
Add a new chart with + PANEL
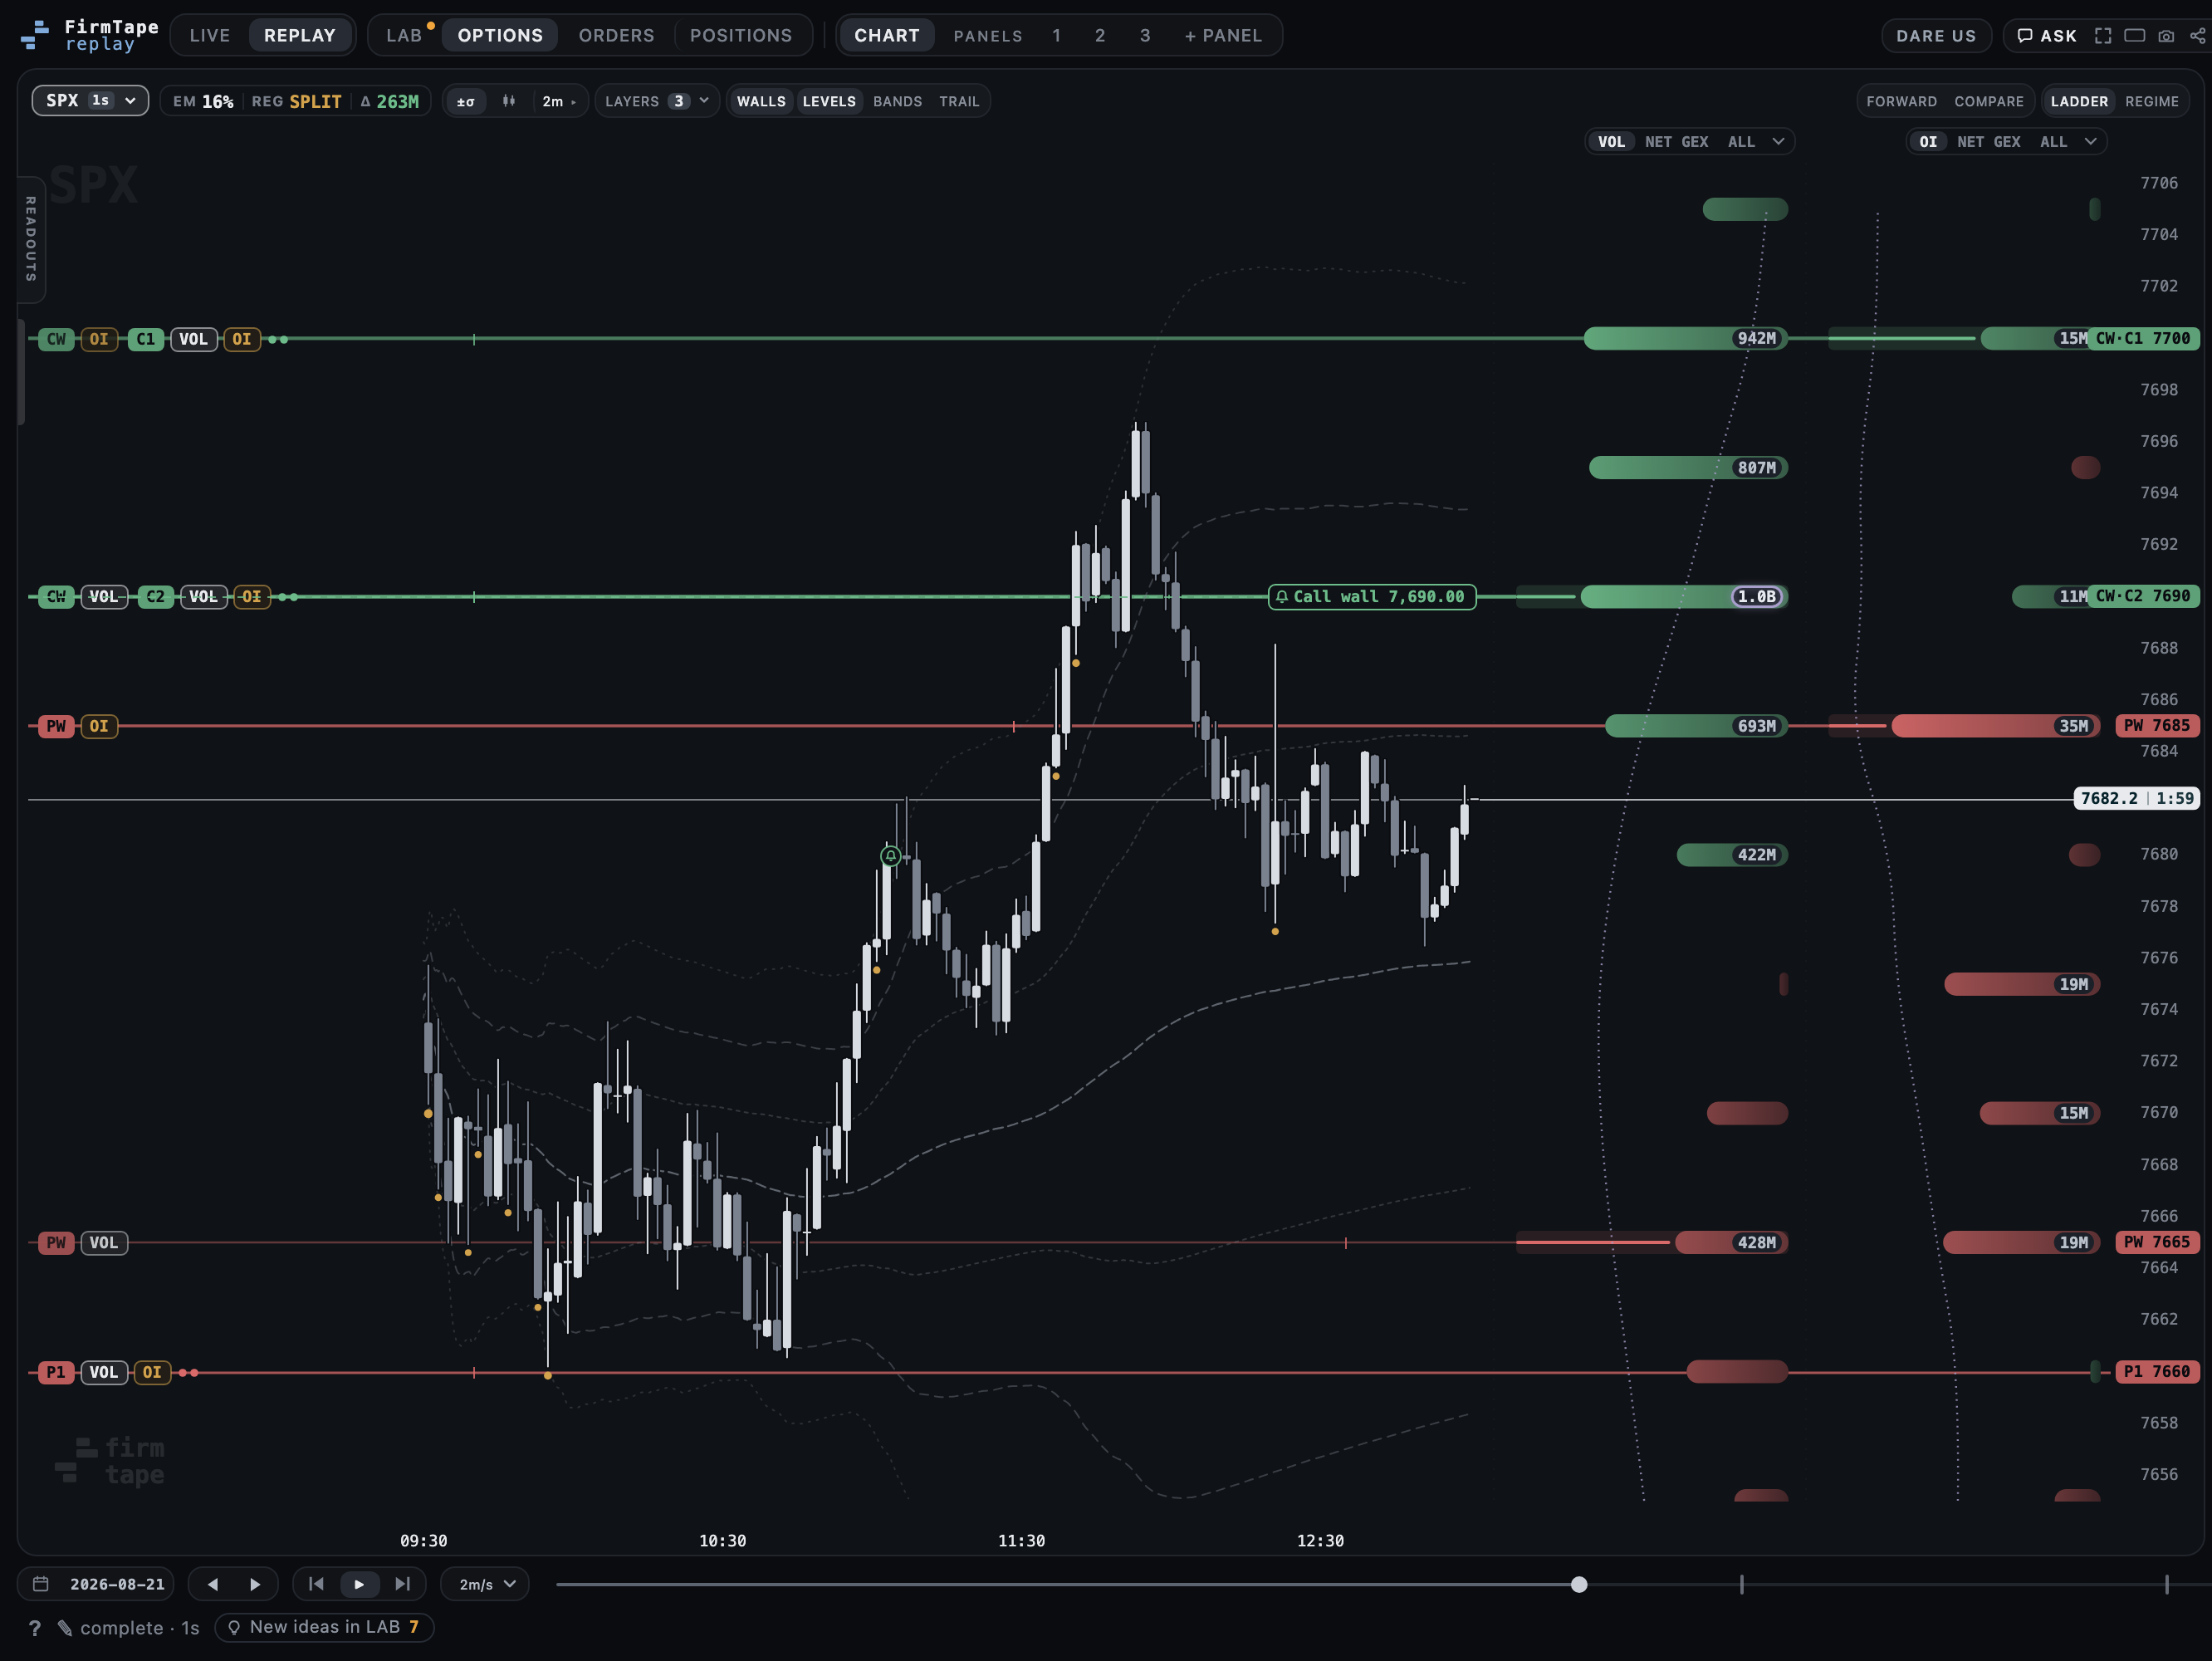(x=1223, y=35)
